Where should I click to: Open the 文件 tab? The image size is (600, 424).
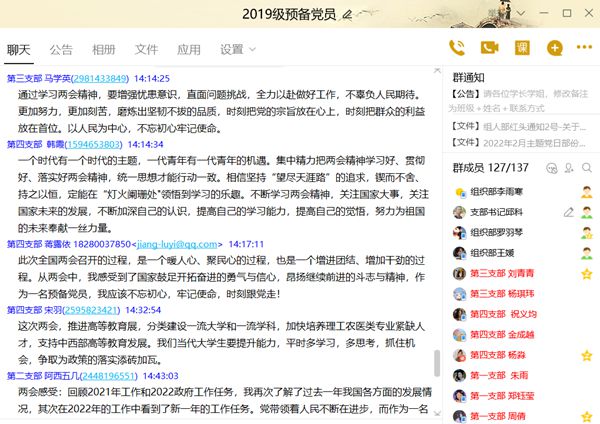(x=146, y=49)
